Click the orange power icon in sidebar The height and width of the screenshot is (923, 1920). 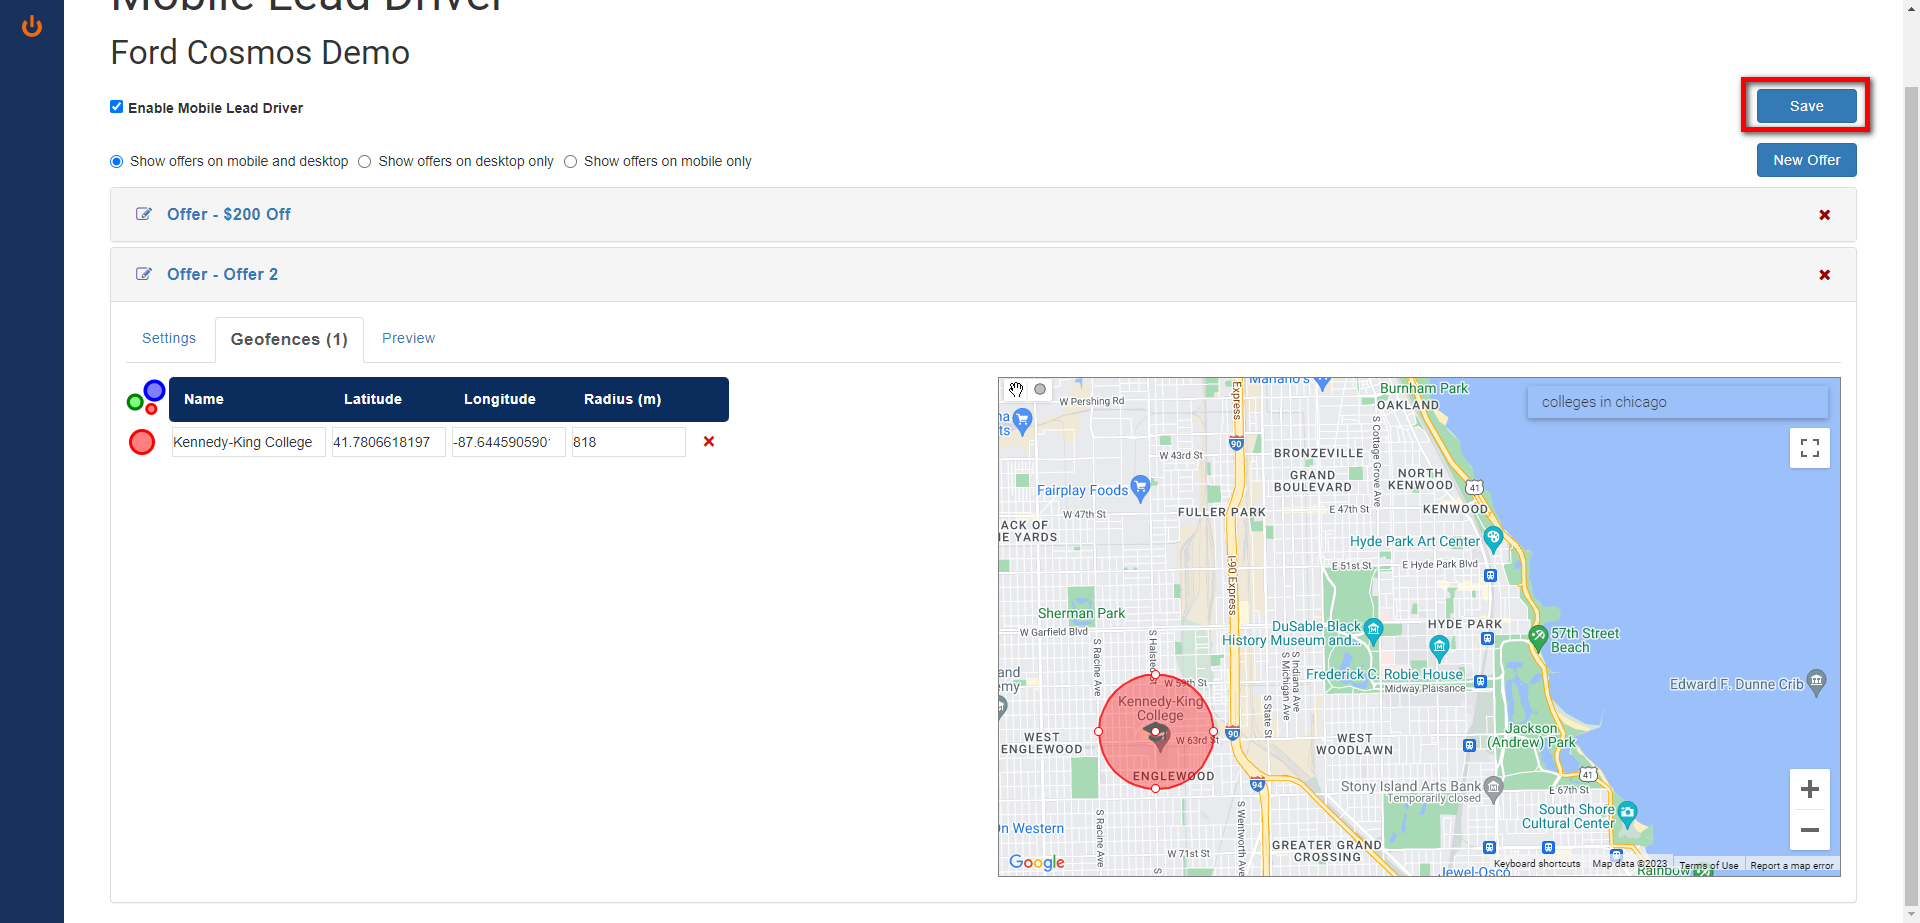pyautogui.click(x=32, y=26)
